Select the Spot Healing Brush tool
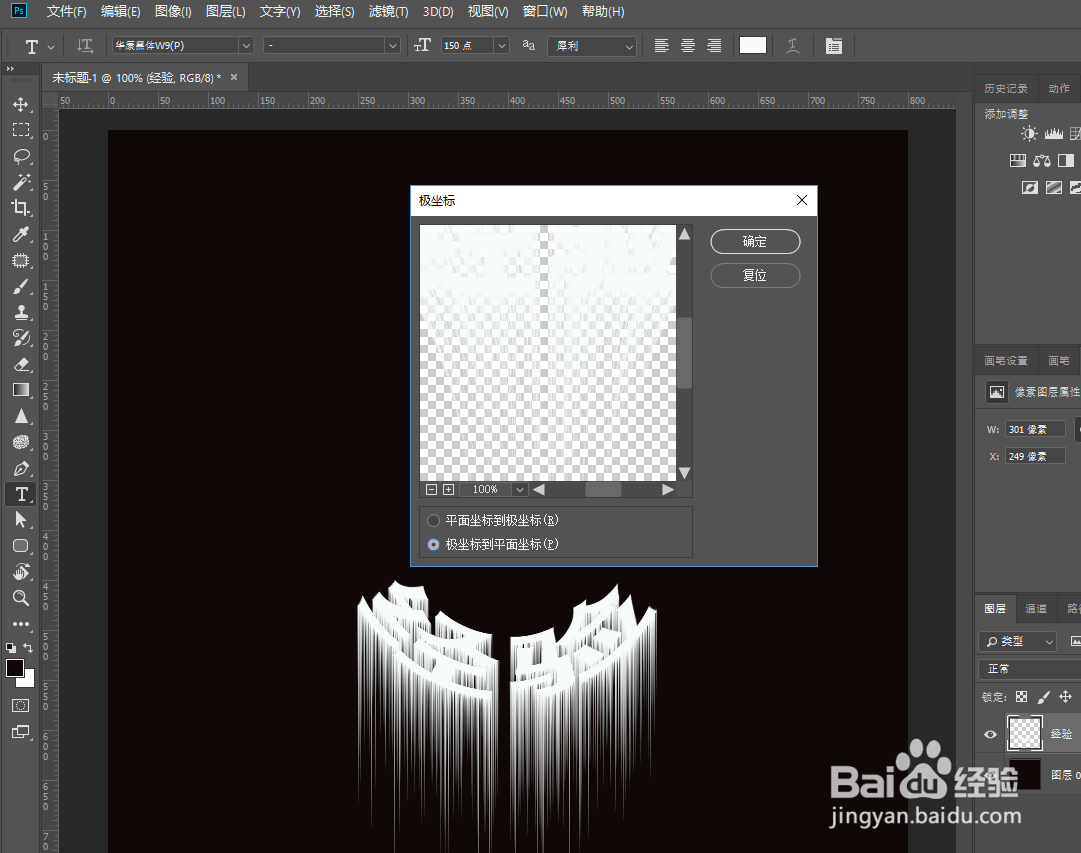The height and width of the screenshot is (853, 1081). [21, 261]
